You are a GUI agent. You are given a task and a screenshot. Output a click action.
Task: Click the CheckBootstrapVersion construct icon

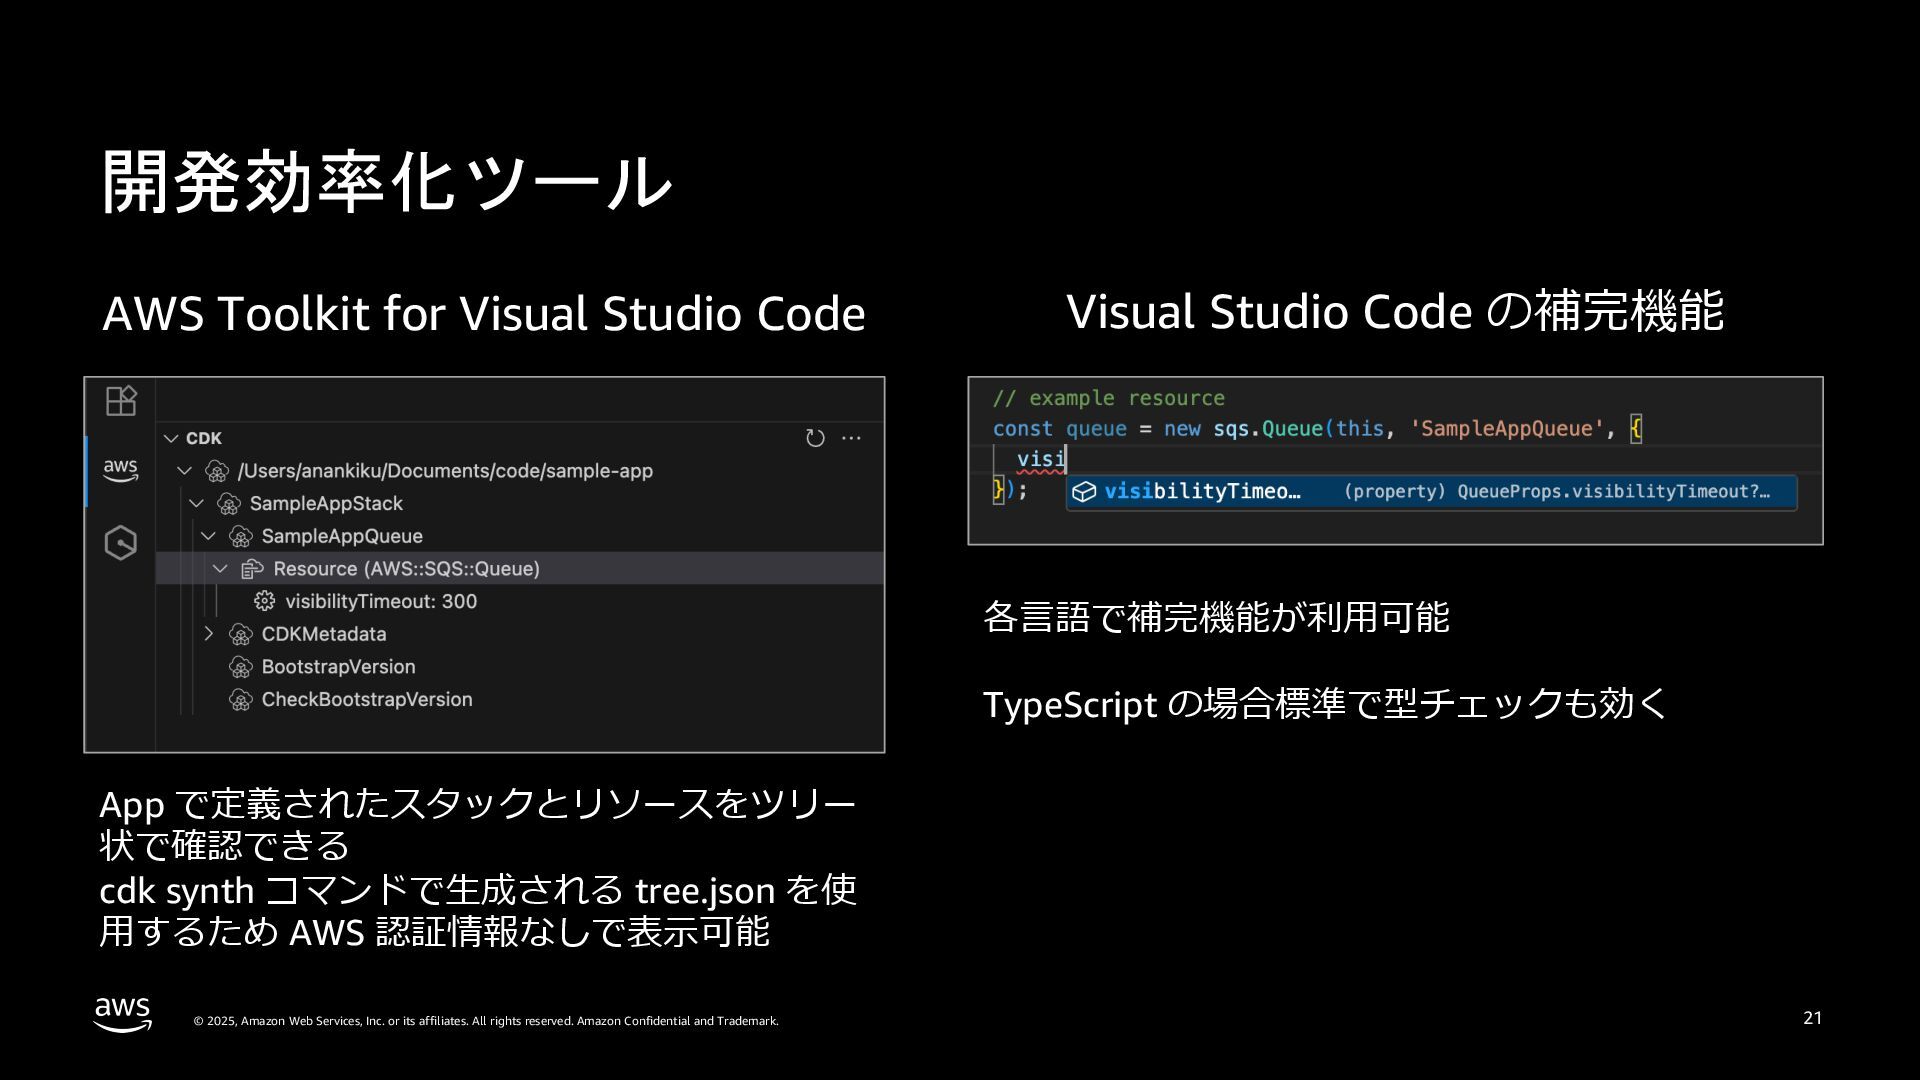point(241,700)
